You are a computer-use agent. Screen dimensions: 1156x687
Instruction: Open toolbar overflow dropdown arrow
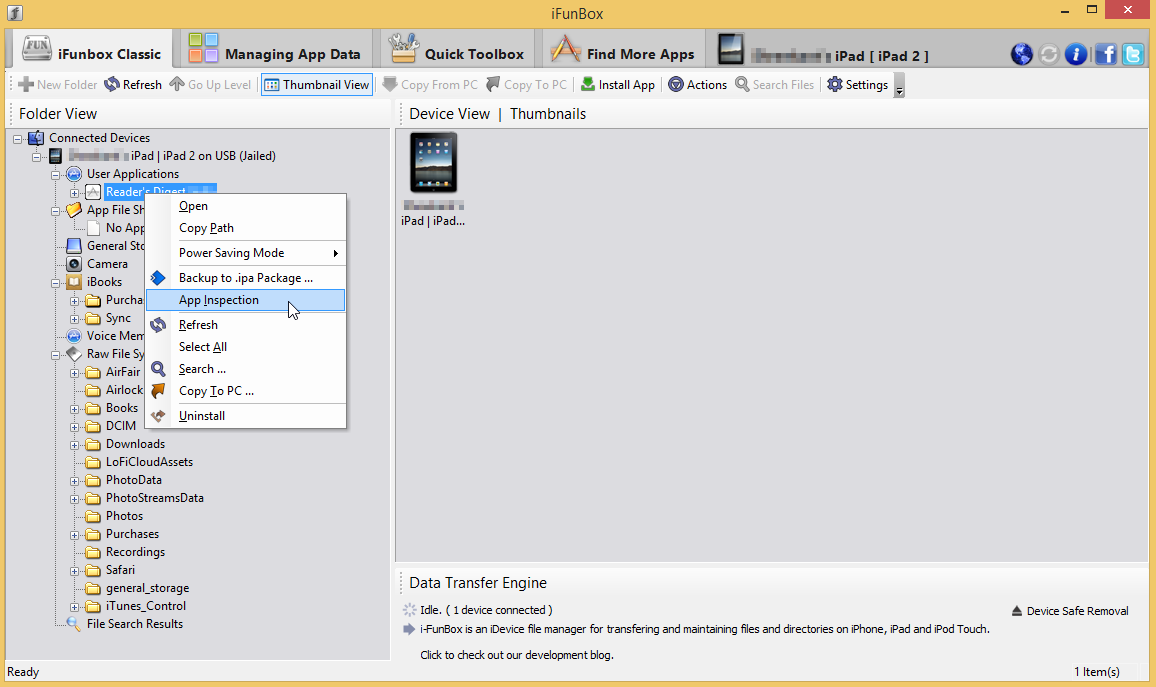[899, 87]
